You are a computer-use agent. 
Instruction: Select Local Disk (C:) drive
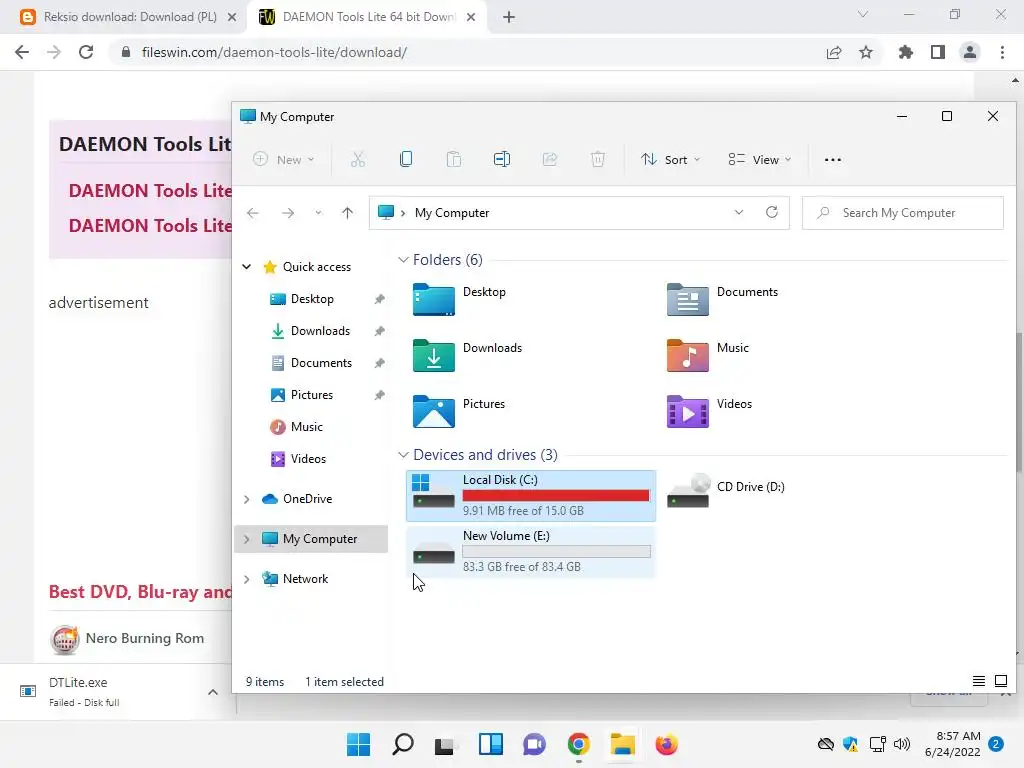click(531, 495)
